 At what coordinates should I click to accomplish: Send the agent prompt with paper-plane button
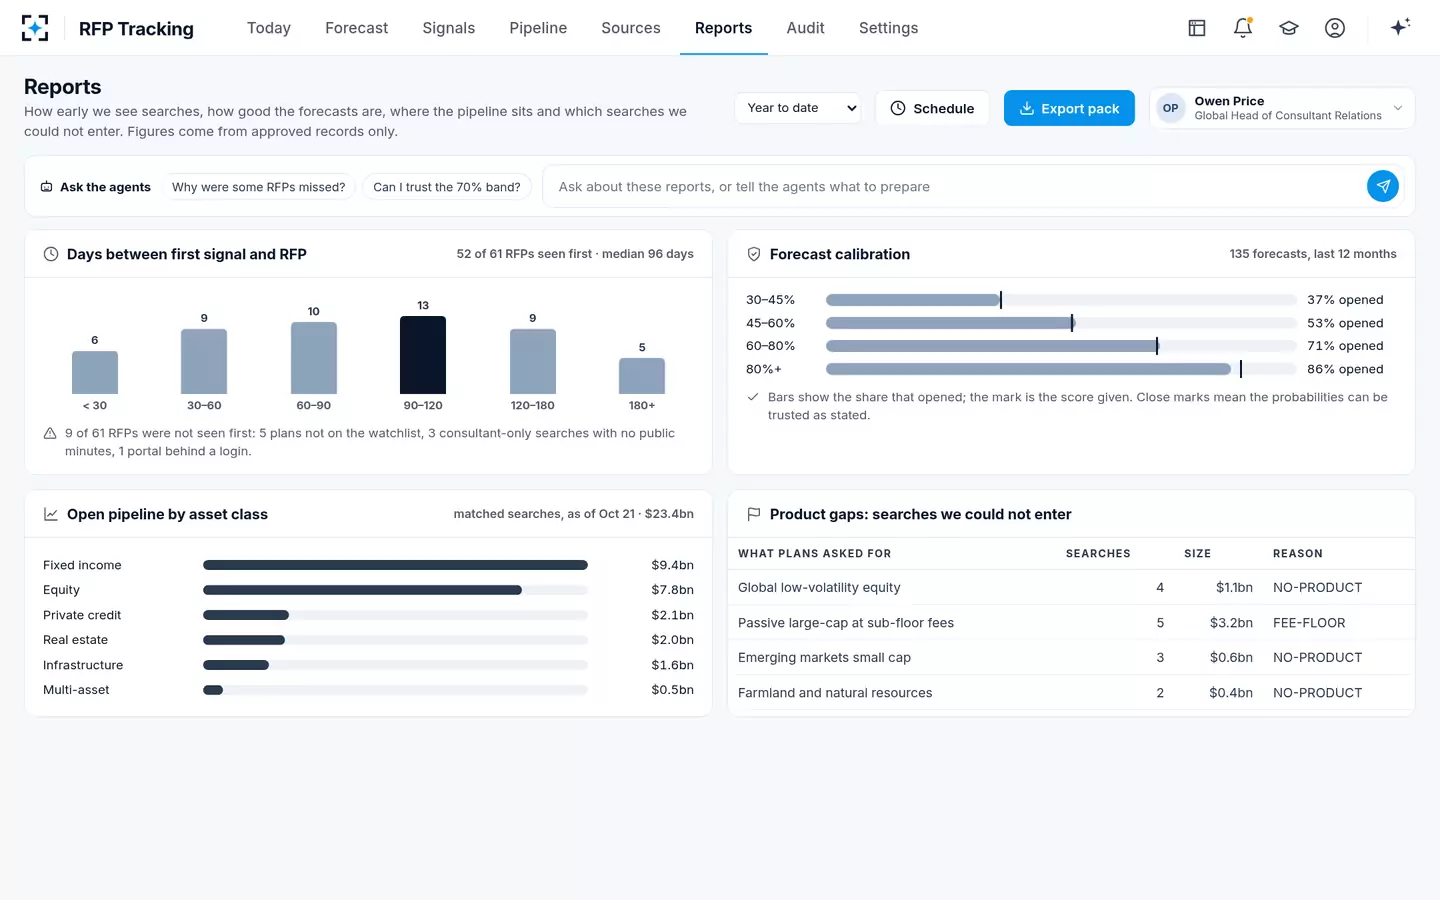[x=1383, y=186]
